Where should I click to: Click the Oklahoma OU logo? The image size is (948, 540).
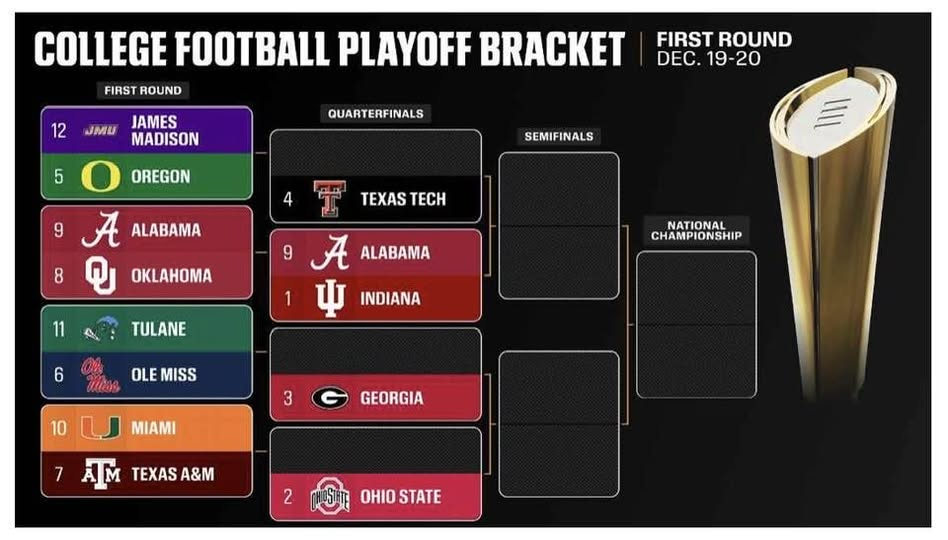(100, 275)
